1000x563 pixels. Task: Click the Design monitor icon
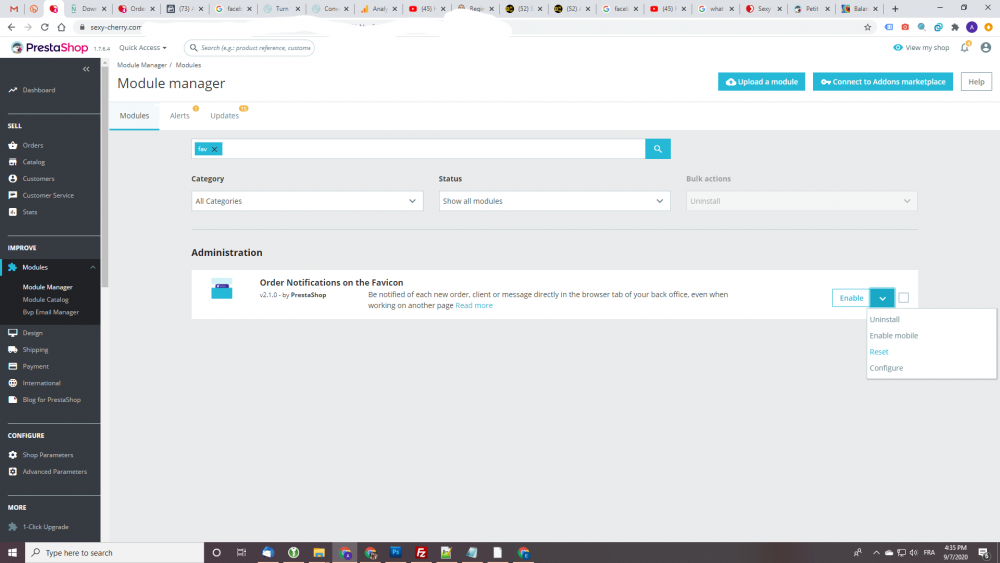[13, 333]
